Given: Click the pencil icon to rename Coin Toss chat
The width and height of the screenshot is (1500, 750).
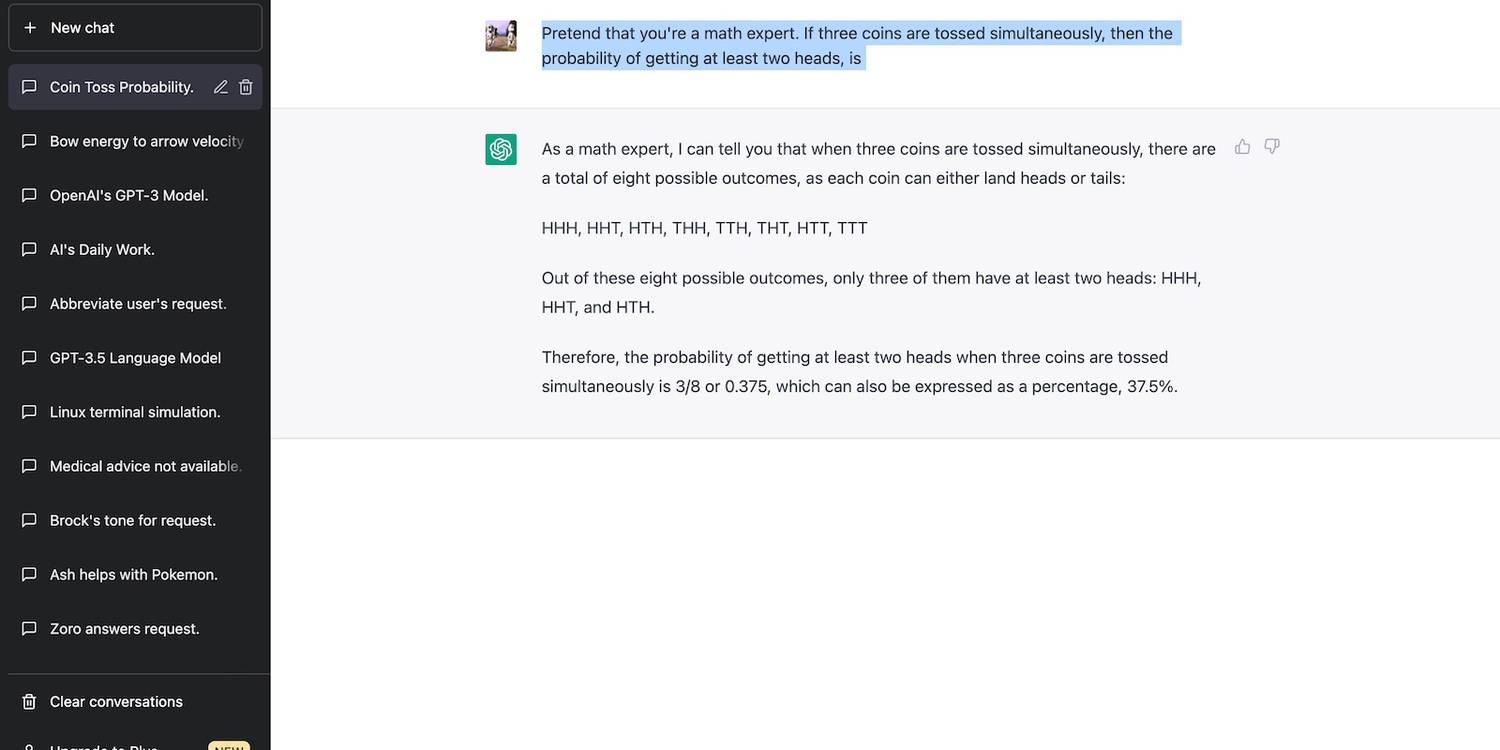Looking at the screenshot, I should pos(221,87).
